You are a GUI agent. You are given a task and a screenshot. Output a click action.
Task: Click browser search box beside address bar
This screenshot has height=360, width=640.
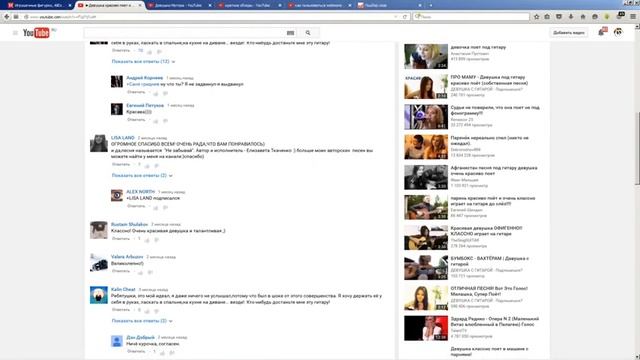tap(471, 17)
